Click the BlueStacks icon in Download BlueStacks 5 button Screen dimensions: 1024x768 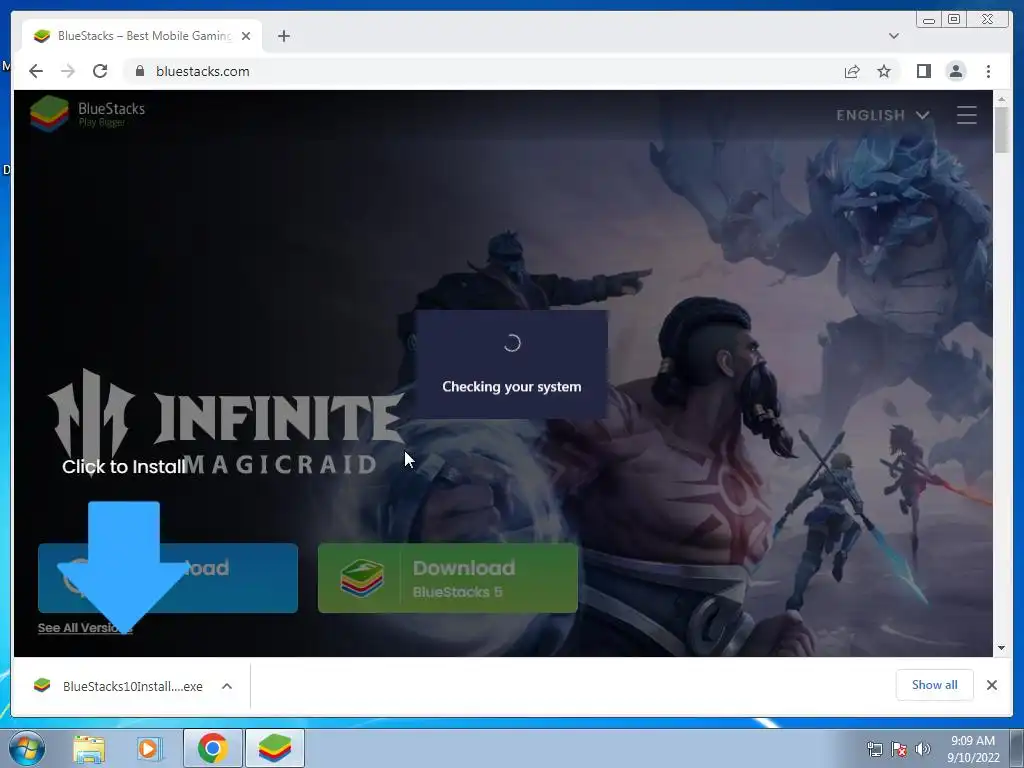361,578
